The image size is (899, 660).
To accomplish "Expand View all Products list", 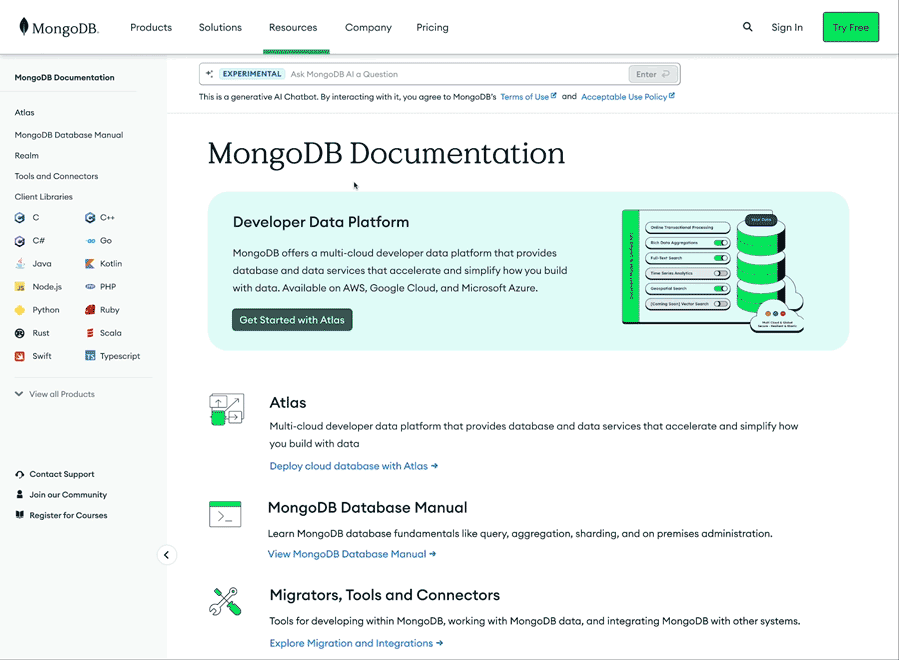I will pos(54,394).
